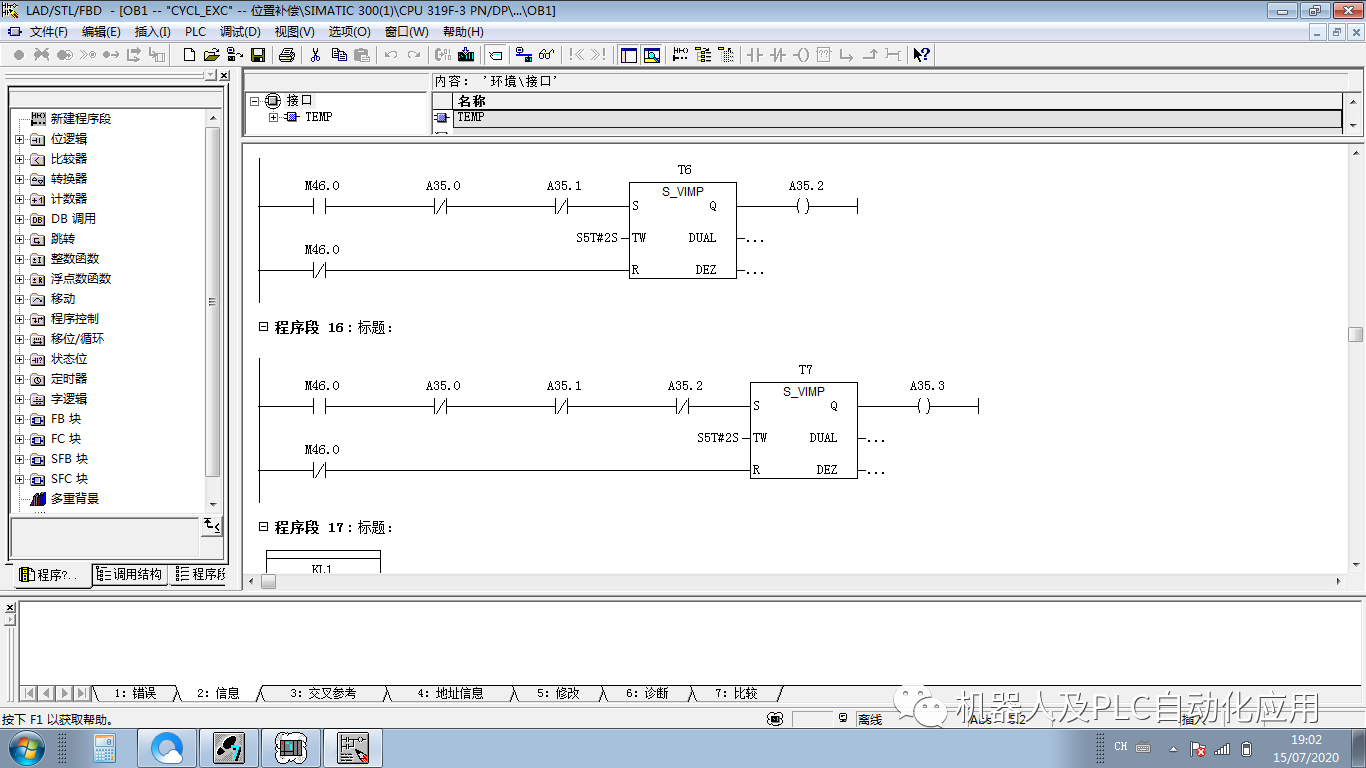Switch to the LAD/STL/FBD taskbar icon
This screenshot has height=768, width=1366.
[353, 747]
